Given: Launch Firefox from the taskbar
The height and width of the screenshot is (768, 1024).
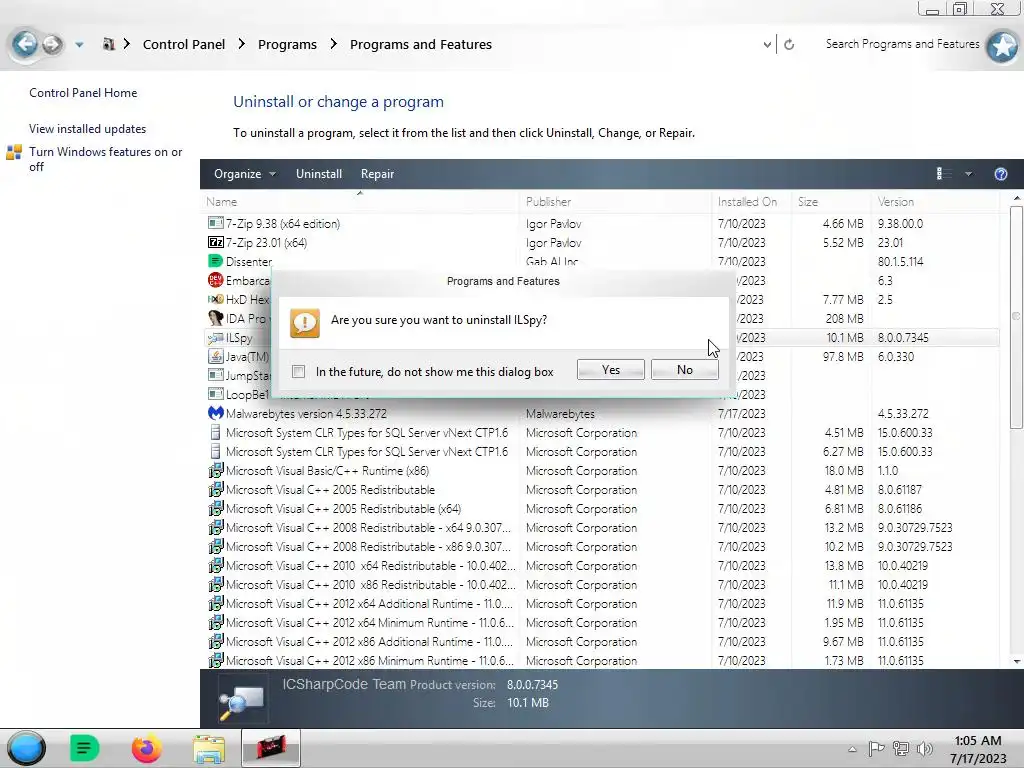Looking at the screenshot, I should [x=146, y=748].
